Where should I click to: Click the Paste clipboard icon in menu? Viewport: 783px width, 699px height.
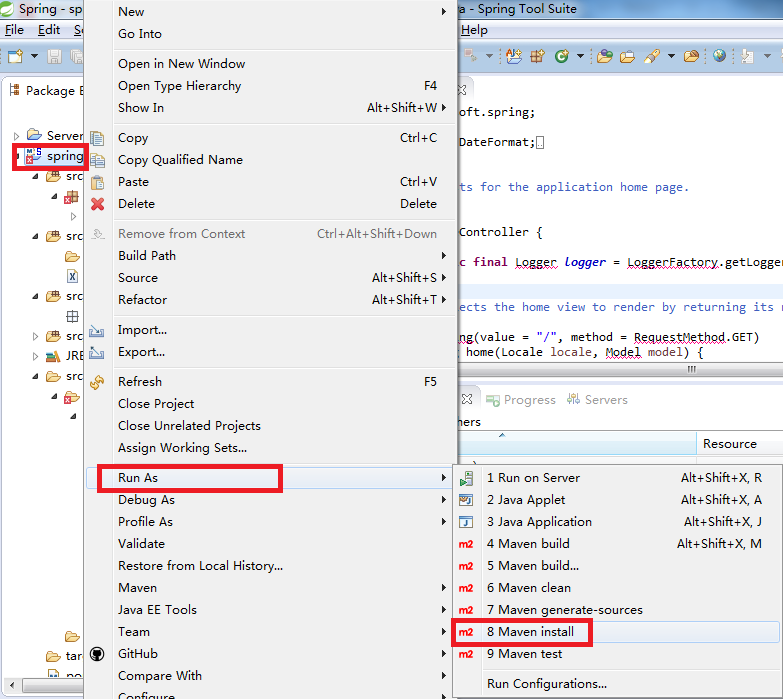(97, 182)
